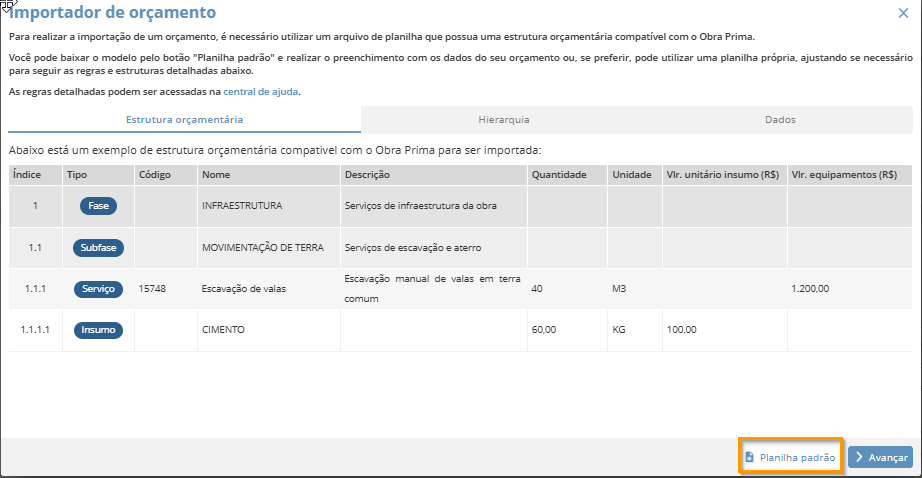Click the Quantidade column header

click(559, 175)
